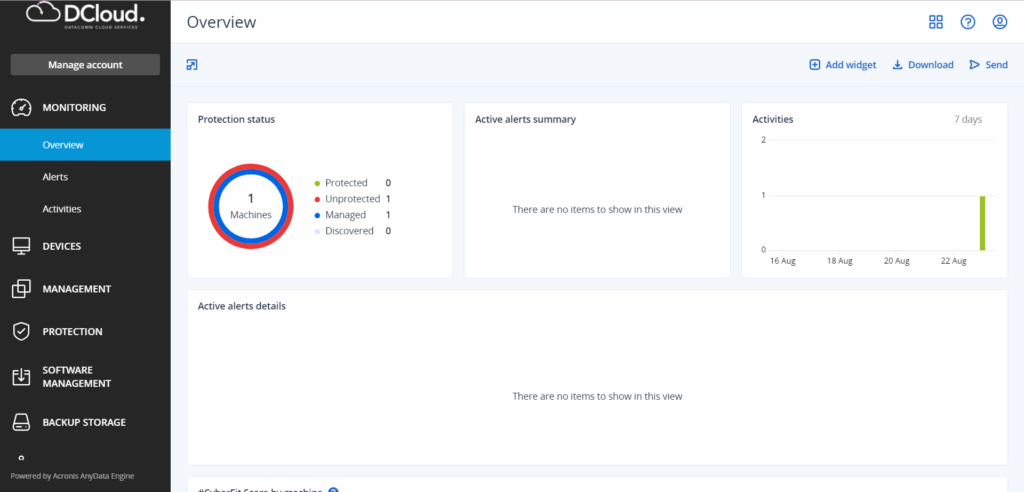Click the DCloud logo

coord(85,17)
